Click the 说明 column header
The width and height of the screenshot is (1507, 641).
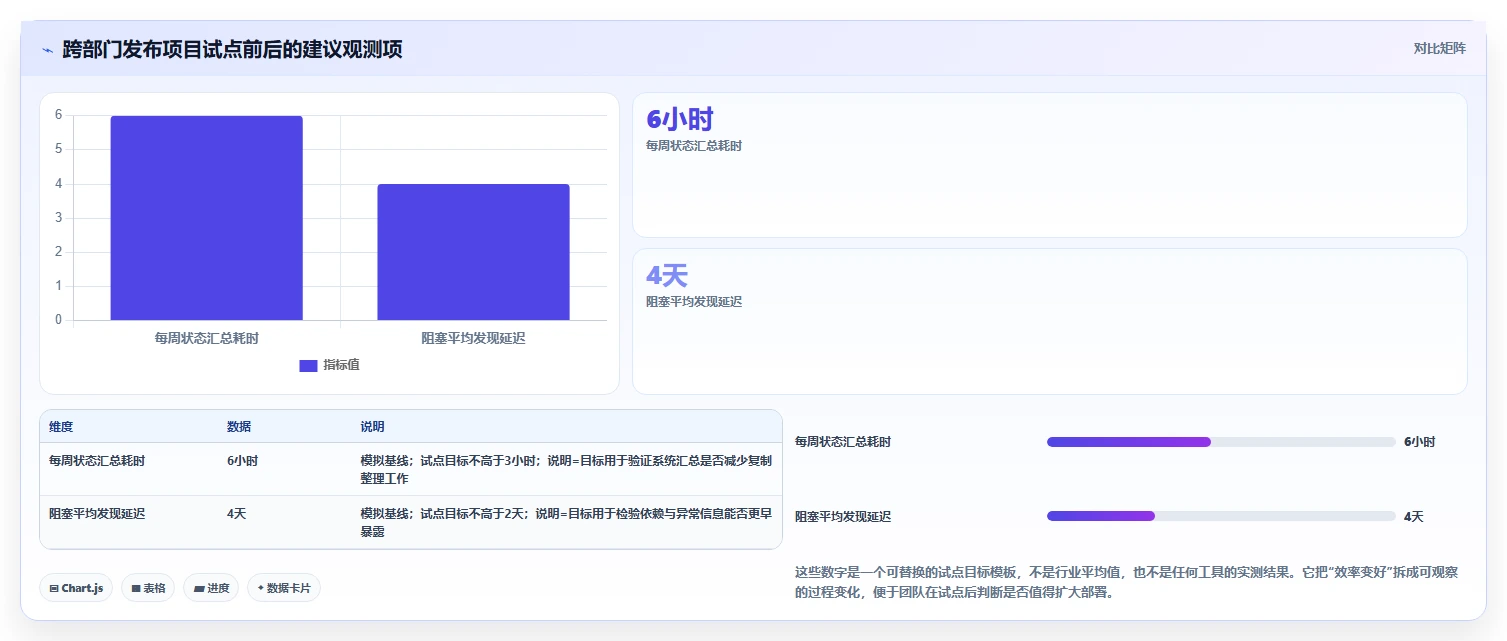pos(372,427)
